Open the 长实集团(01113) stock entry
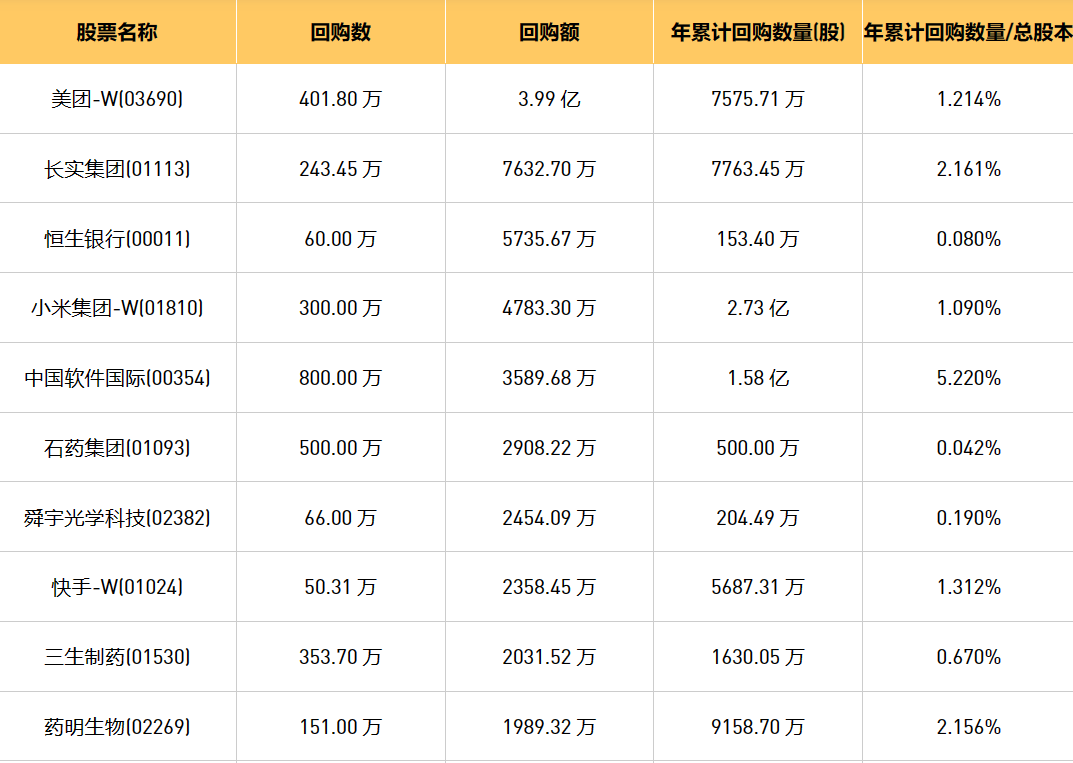The height and width of the screenshot is (763, 1073). 117,169
